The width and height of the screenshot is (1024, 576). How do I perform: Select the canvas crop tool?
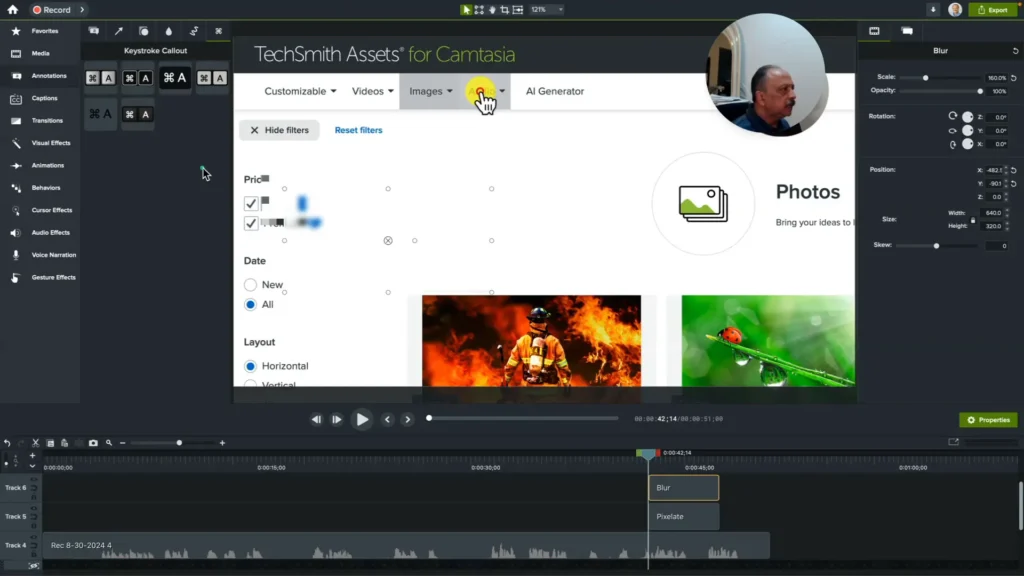pyautogui.click(x=504, y=10)
